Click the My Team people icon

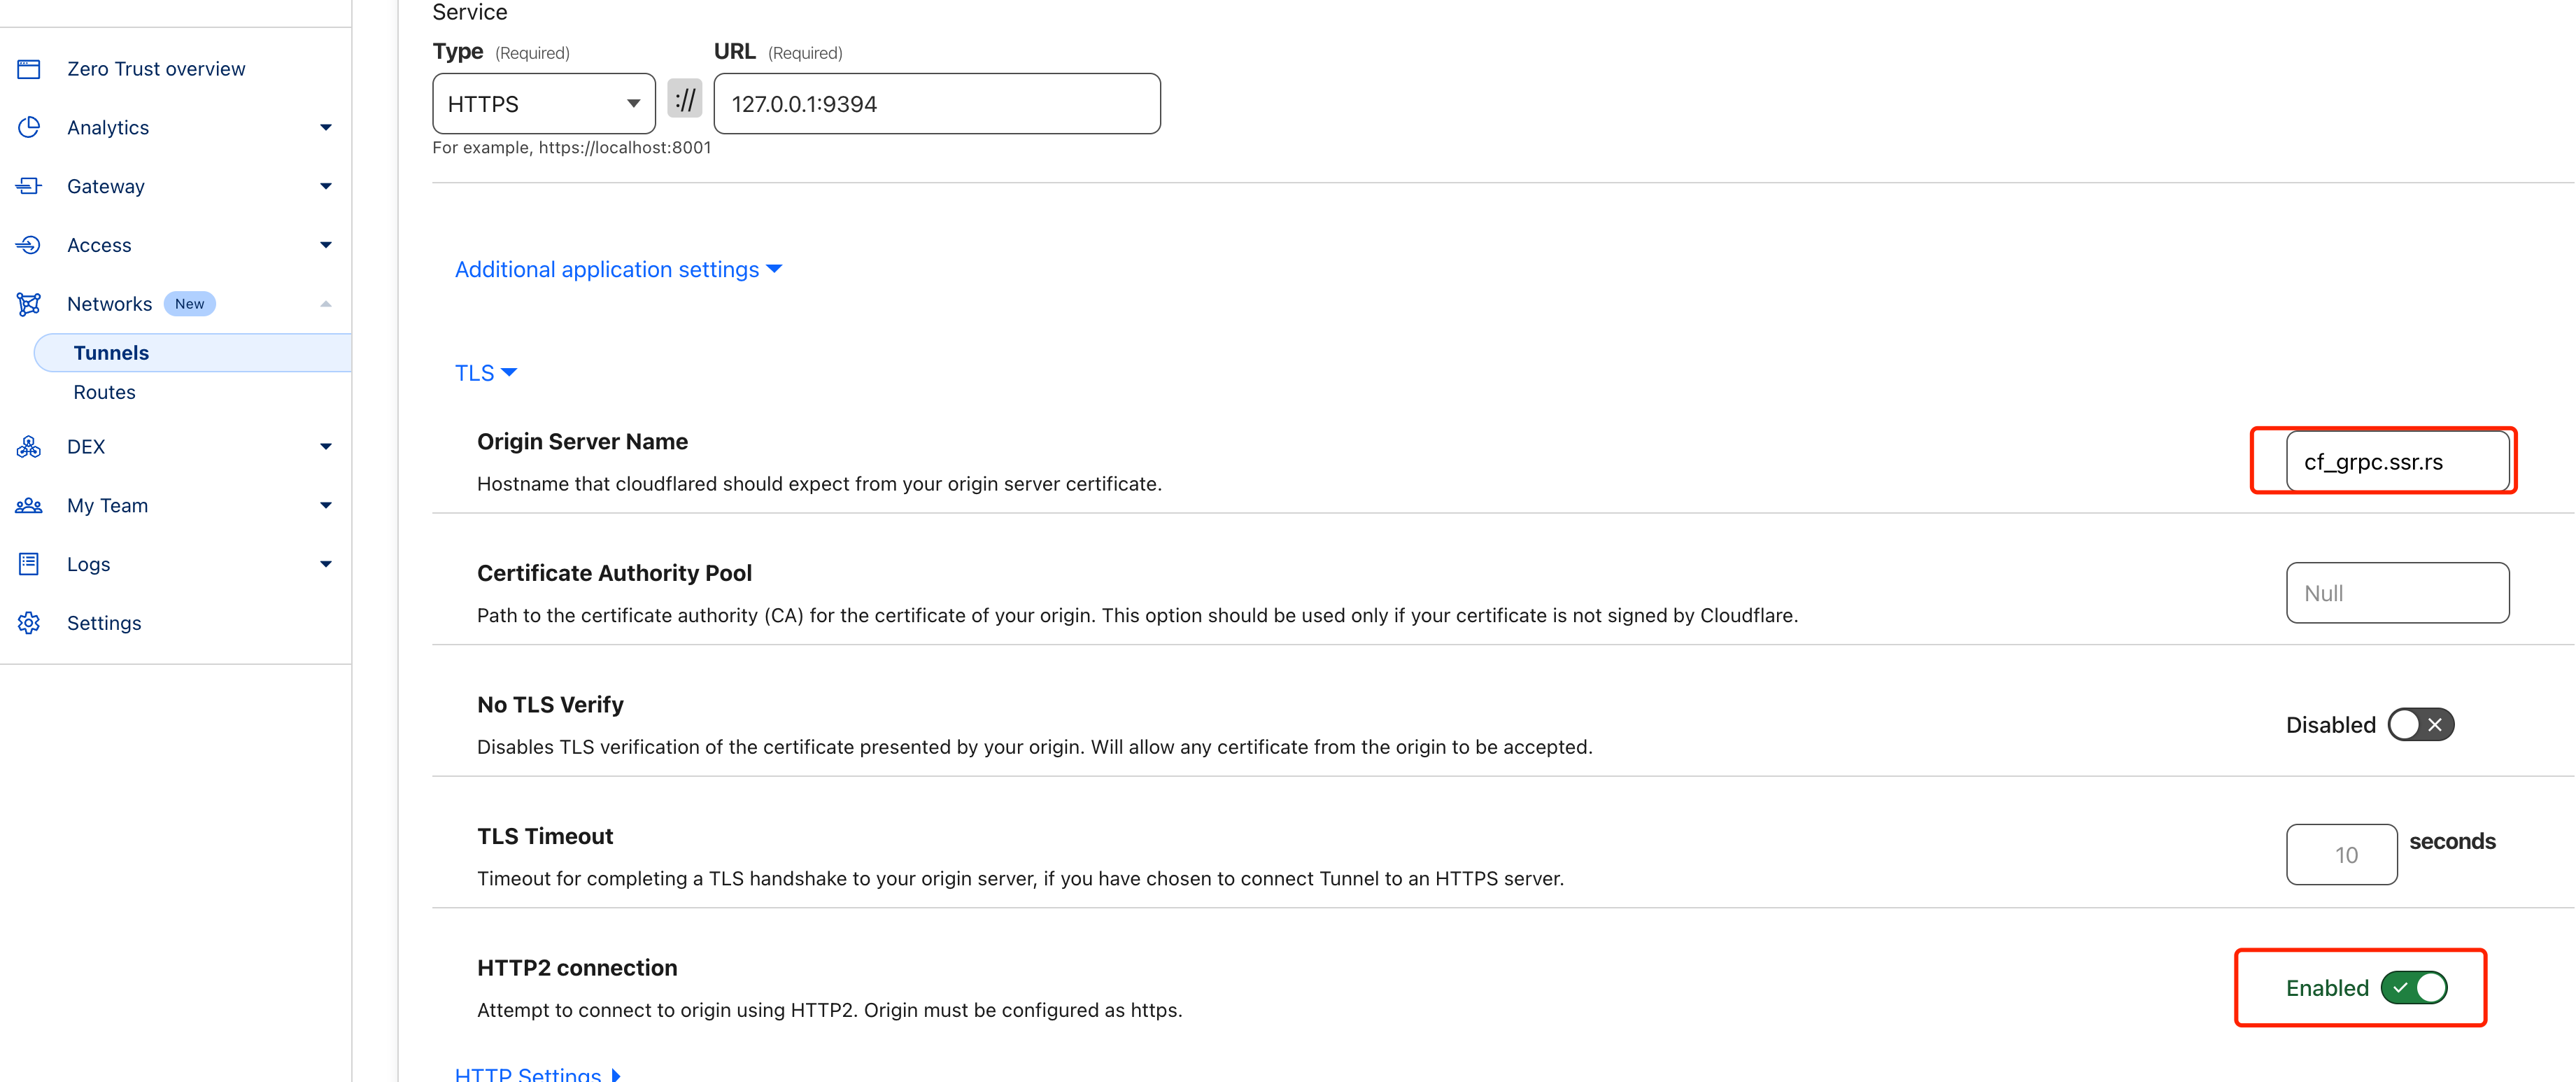coord(29,506)
